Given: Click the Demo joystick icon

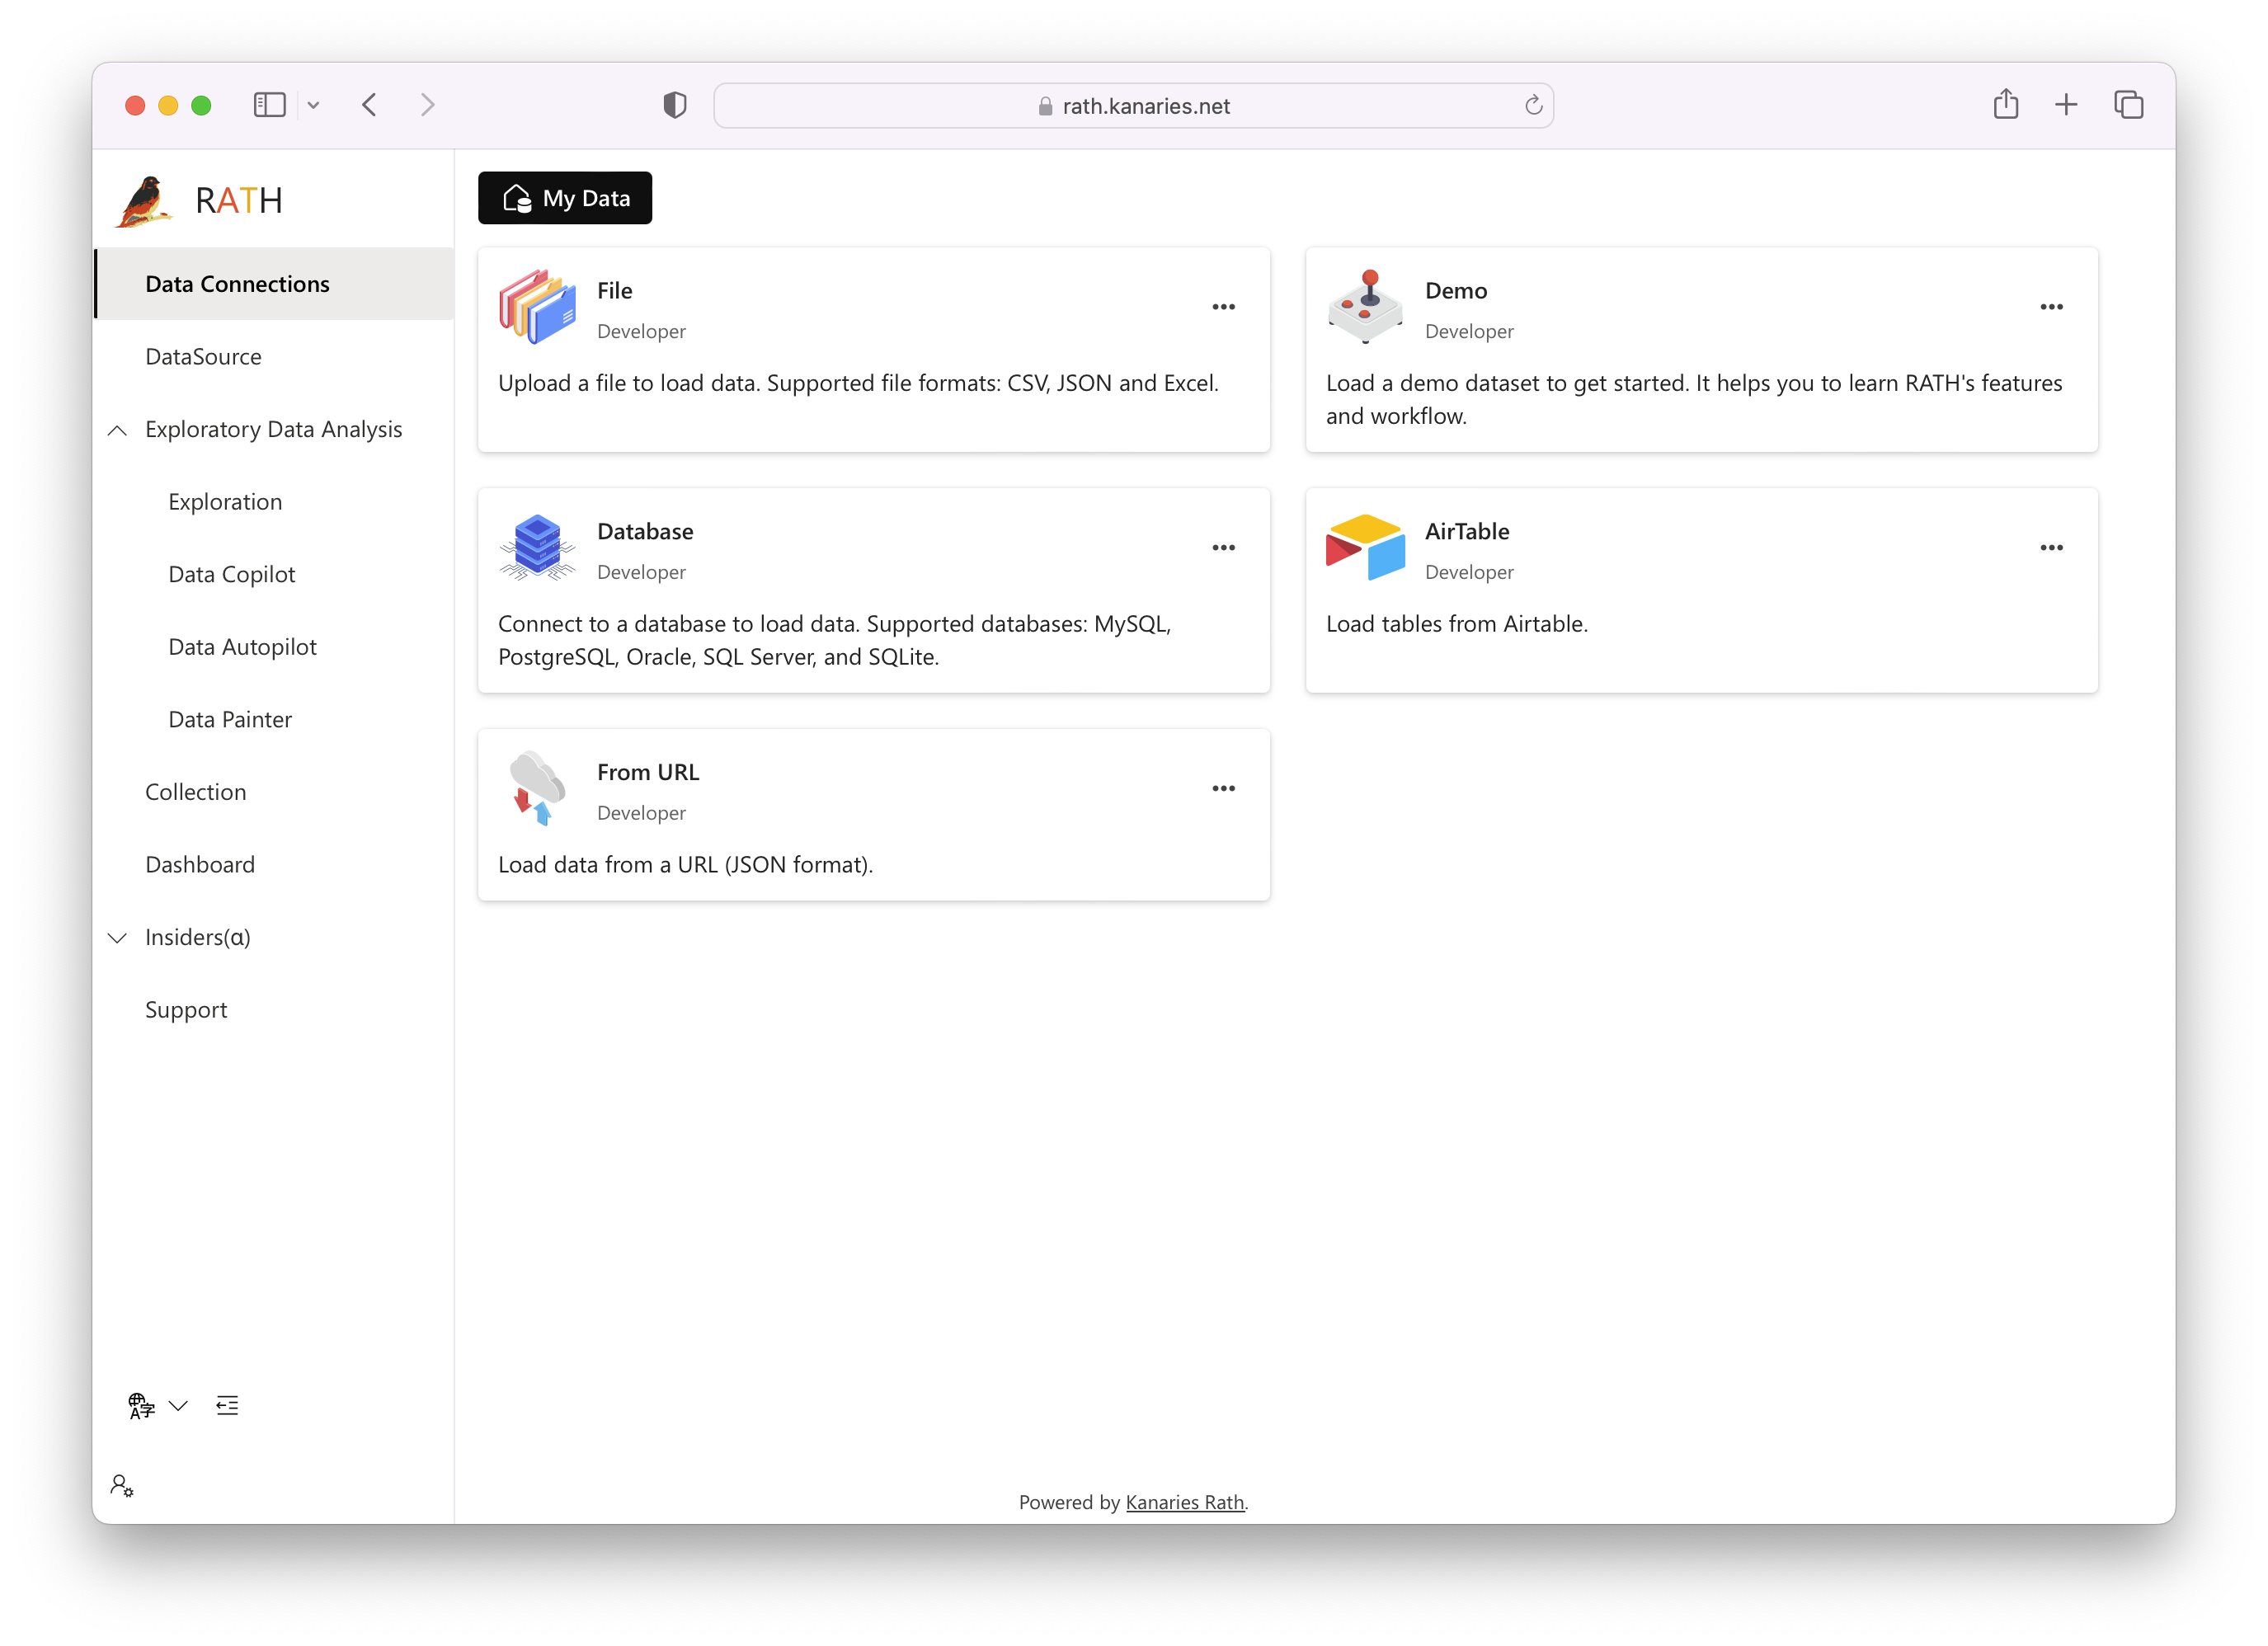Looking at the screenshot, I should 1365,307.
